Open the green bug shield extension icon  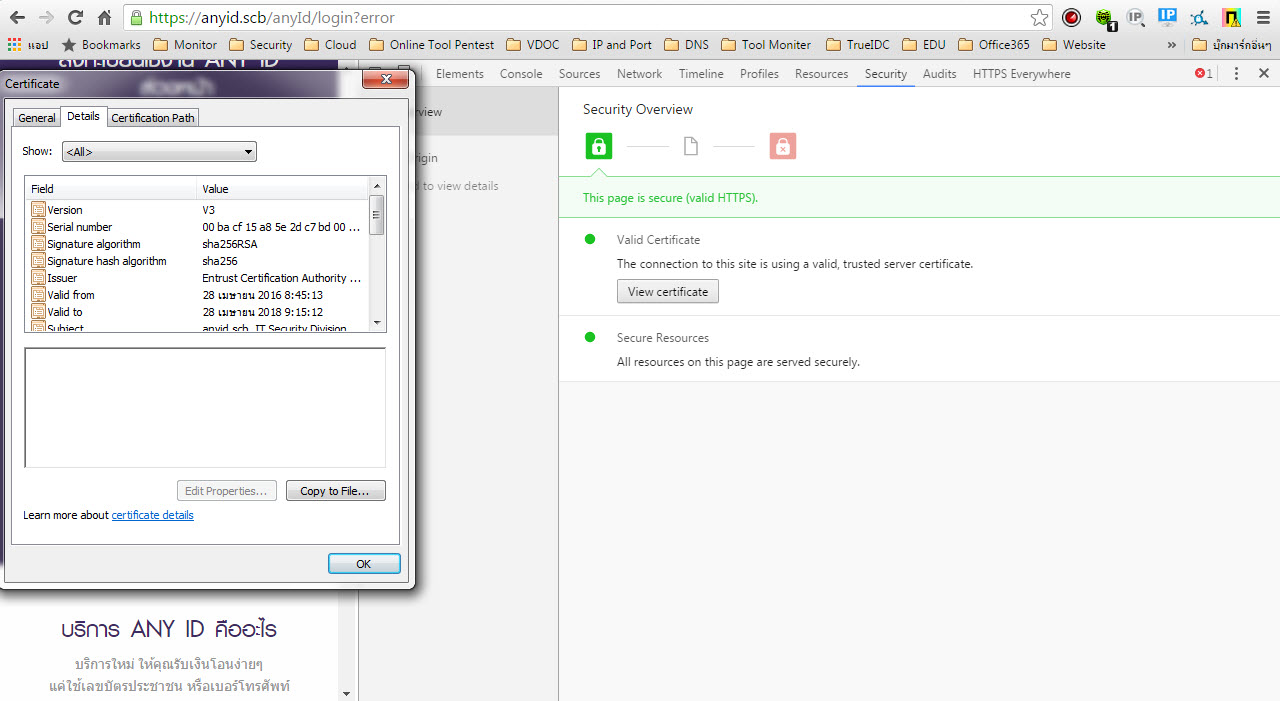1104,18
